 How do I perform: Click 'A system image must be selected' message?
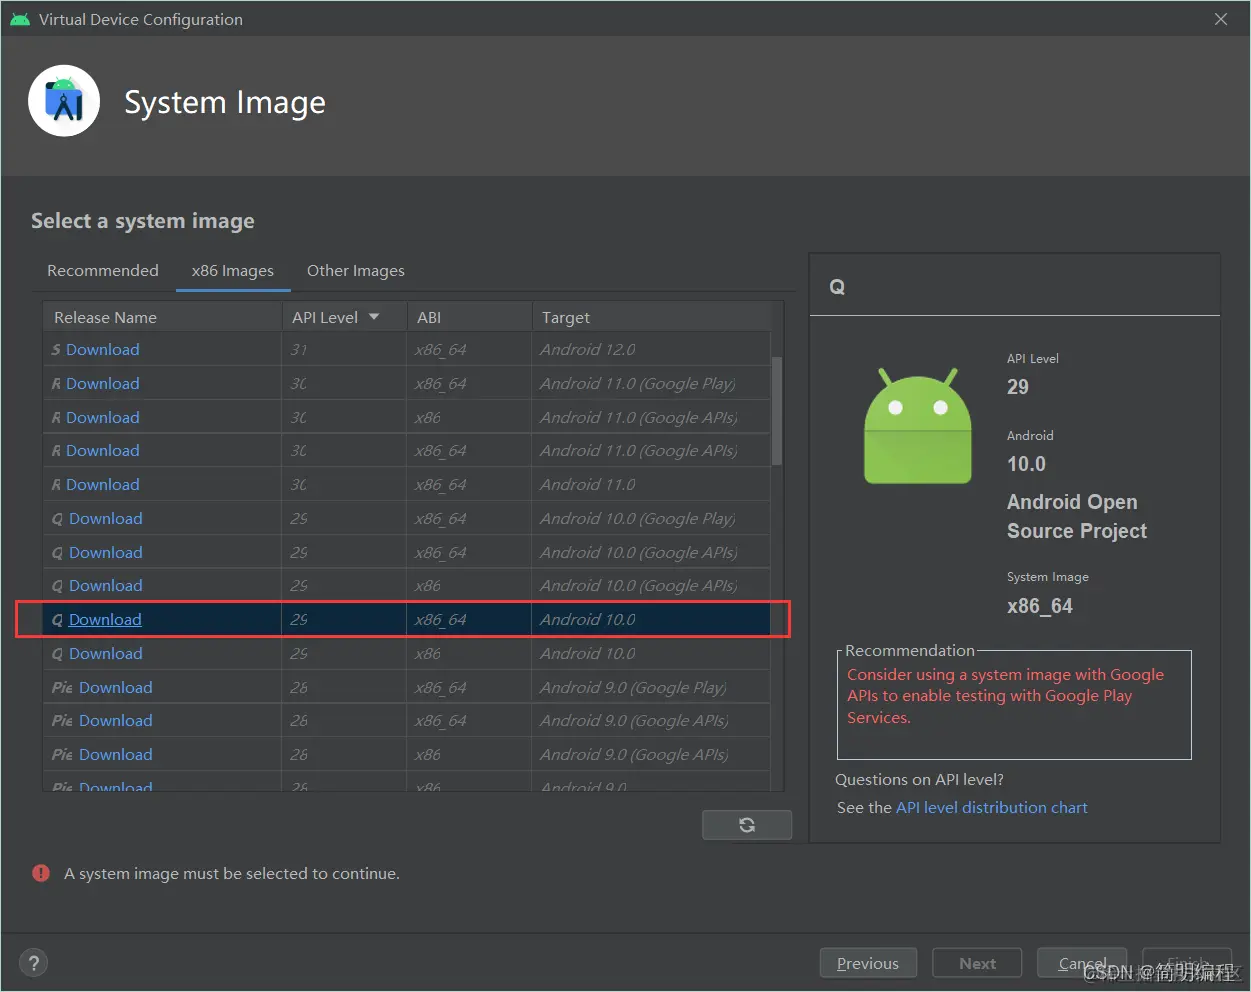tap(232, 873)
